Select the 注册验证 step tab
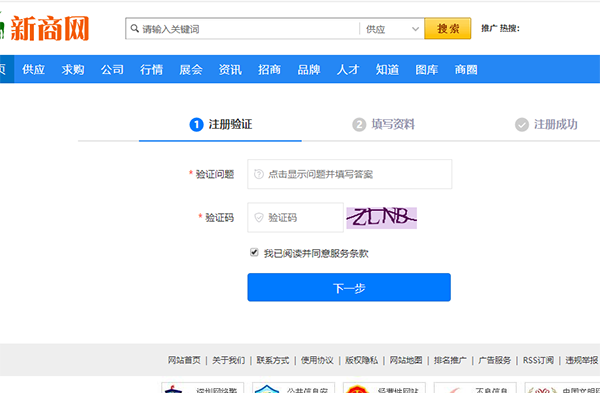Image resolution: width=600 pixels, height=393 pixels. pyautogui.click(x=220, y=124)
